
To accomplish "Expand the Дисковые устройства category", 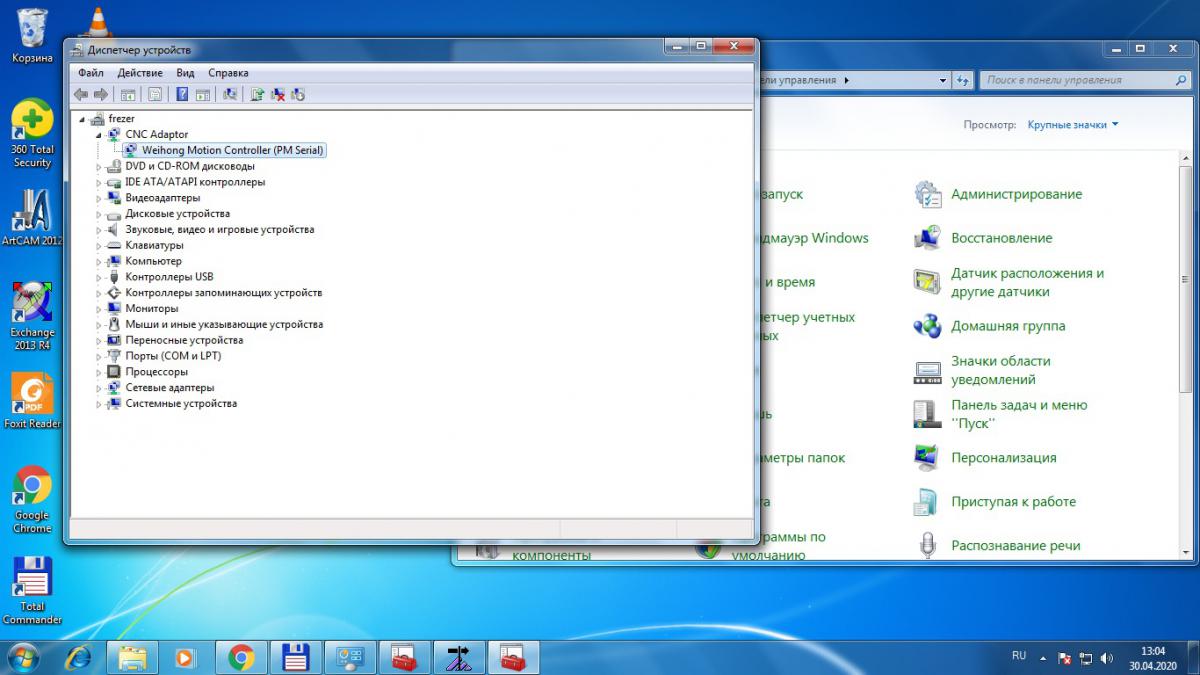I will point(99,214).
